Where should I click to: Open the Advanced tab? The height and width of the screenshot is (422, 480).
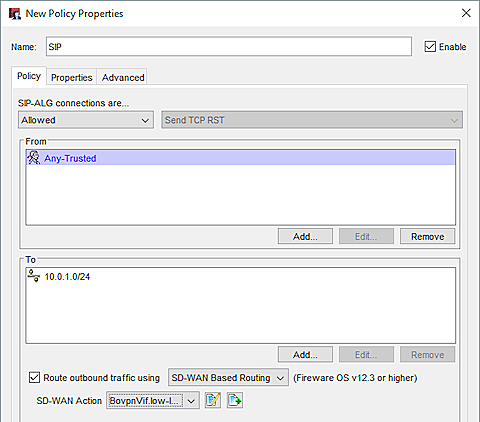tap(123, 77)
